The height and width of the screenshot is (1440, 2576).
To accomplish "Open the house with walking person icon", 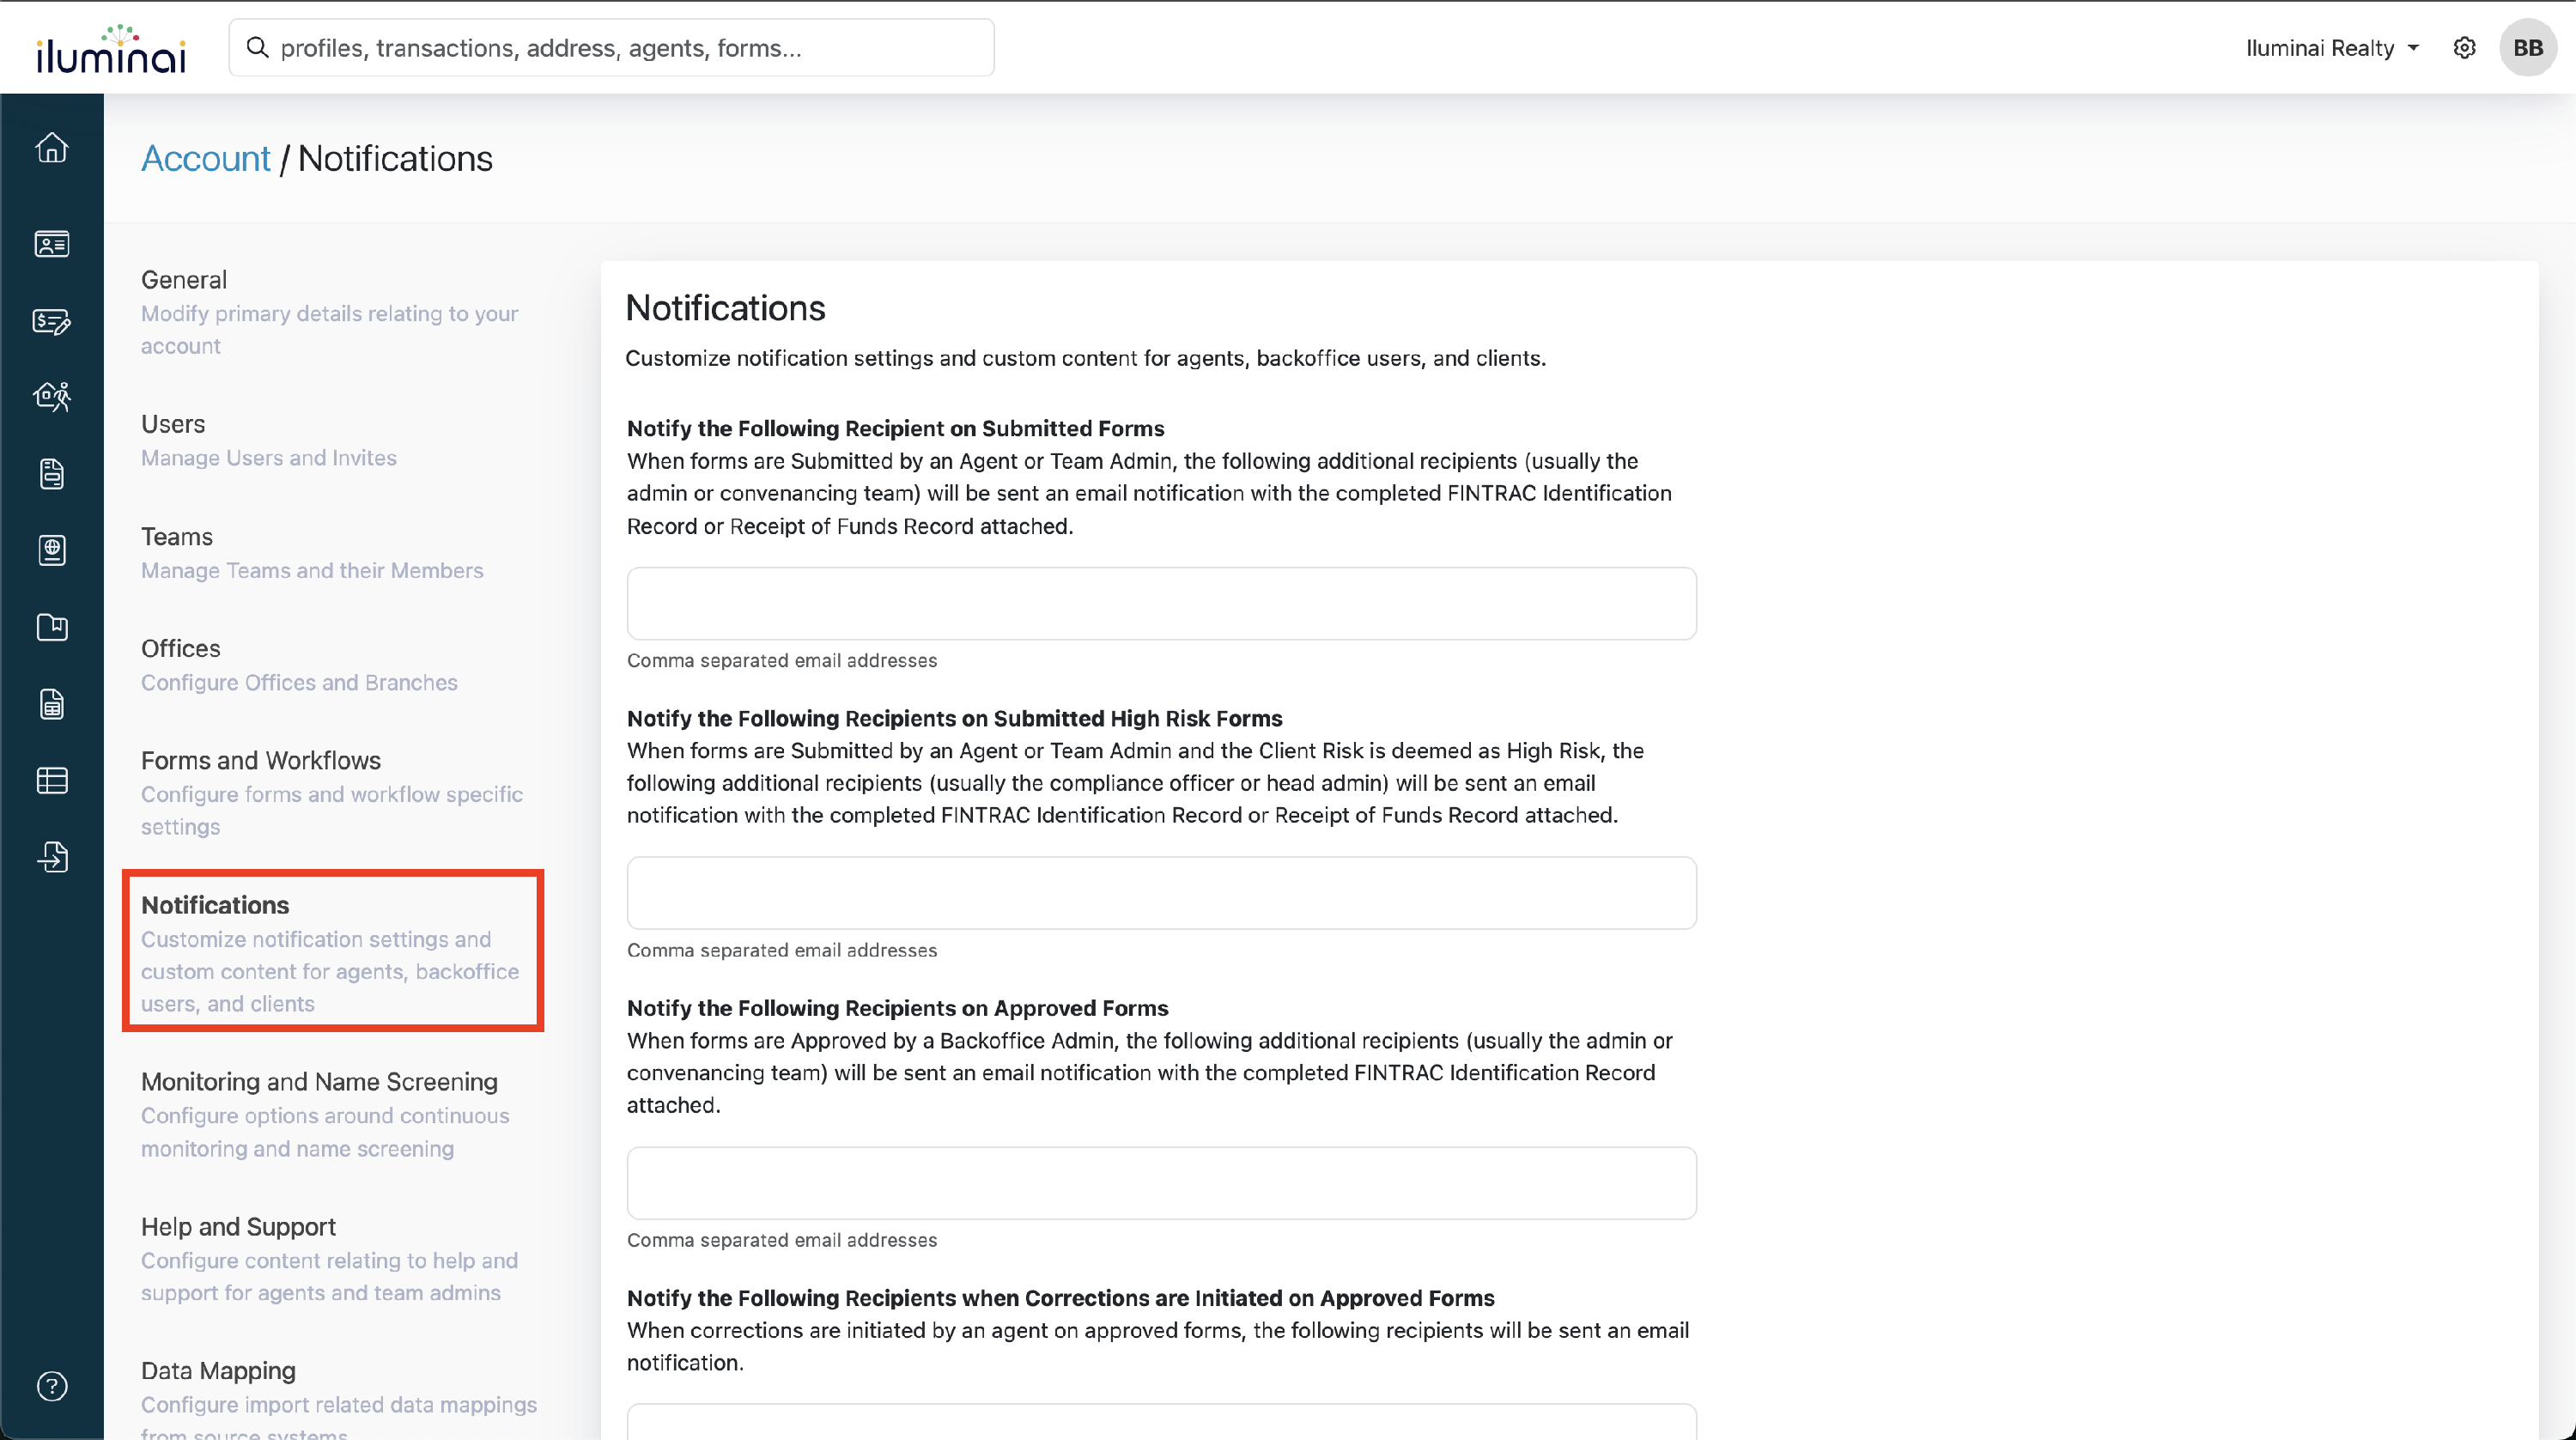I will (52, 397).
